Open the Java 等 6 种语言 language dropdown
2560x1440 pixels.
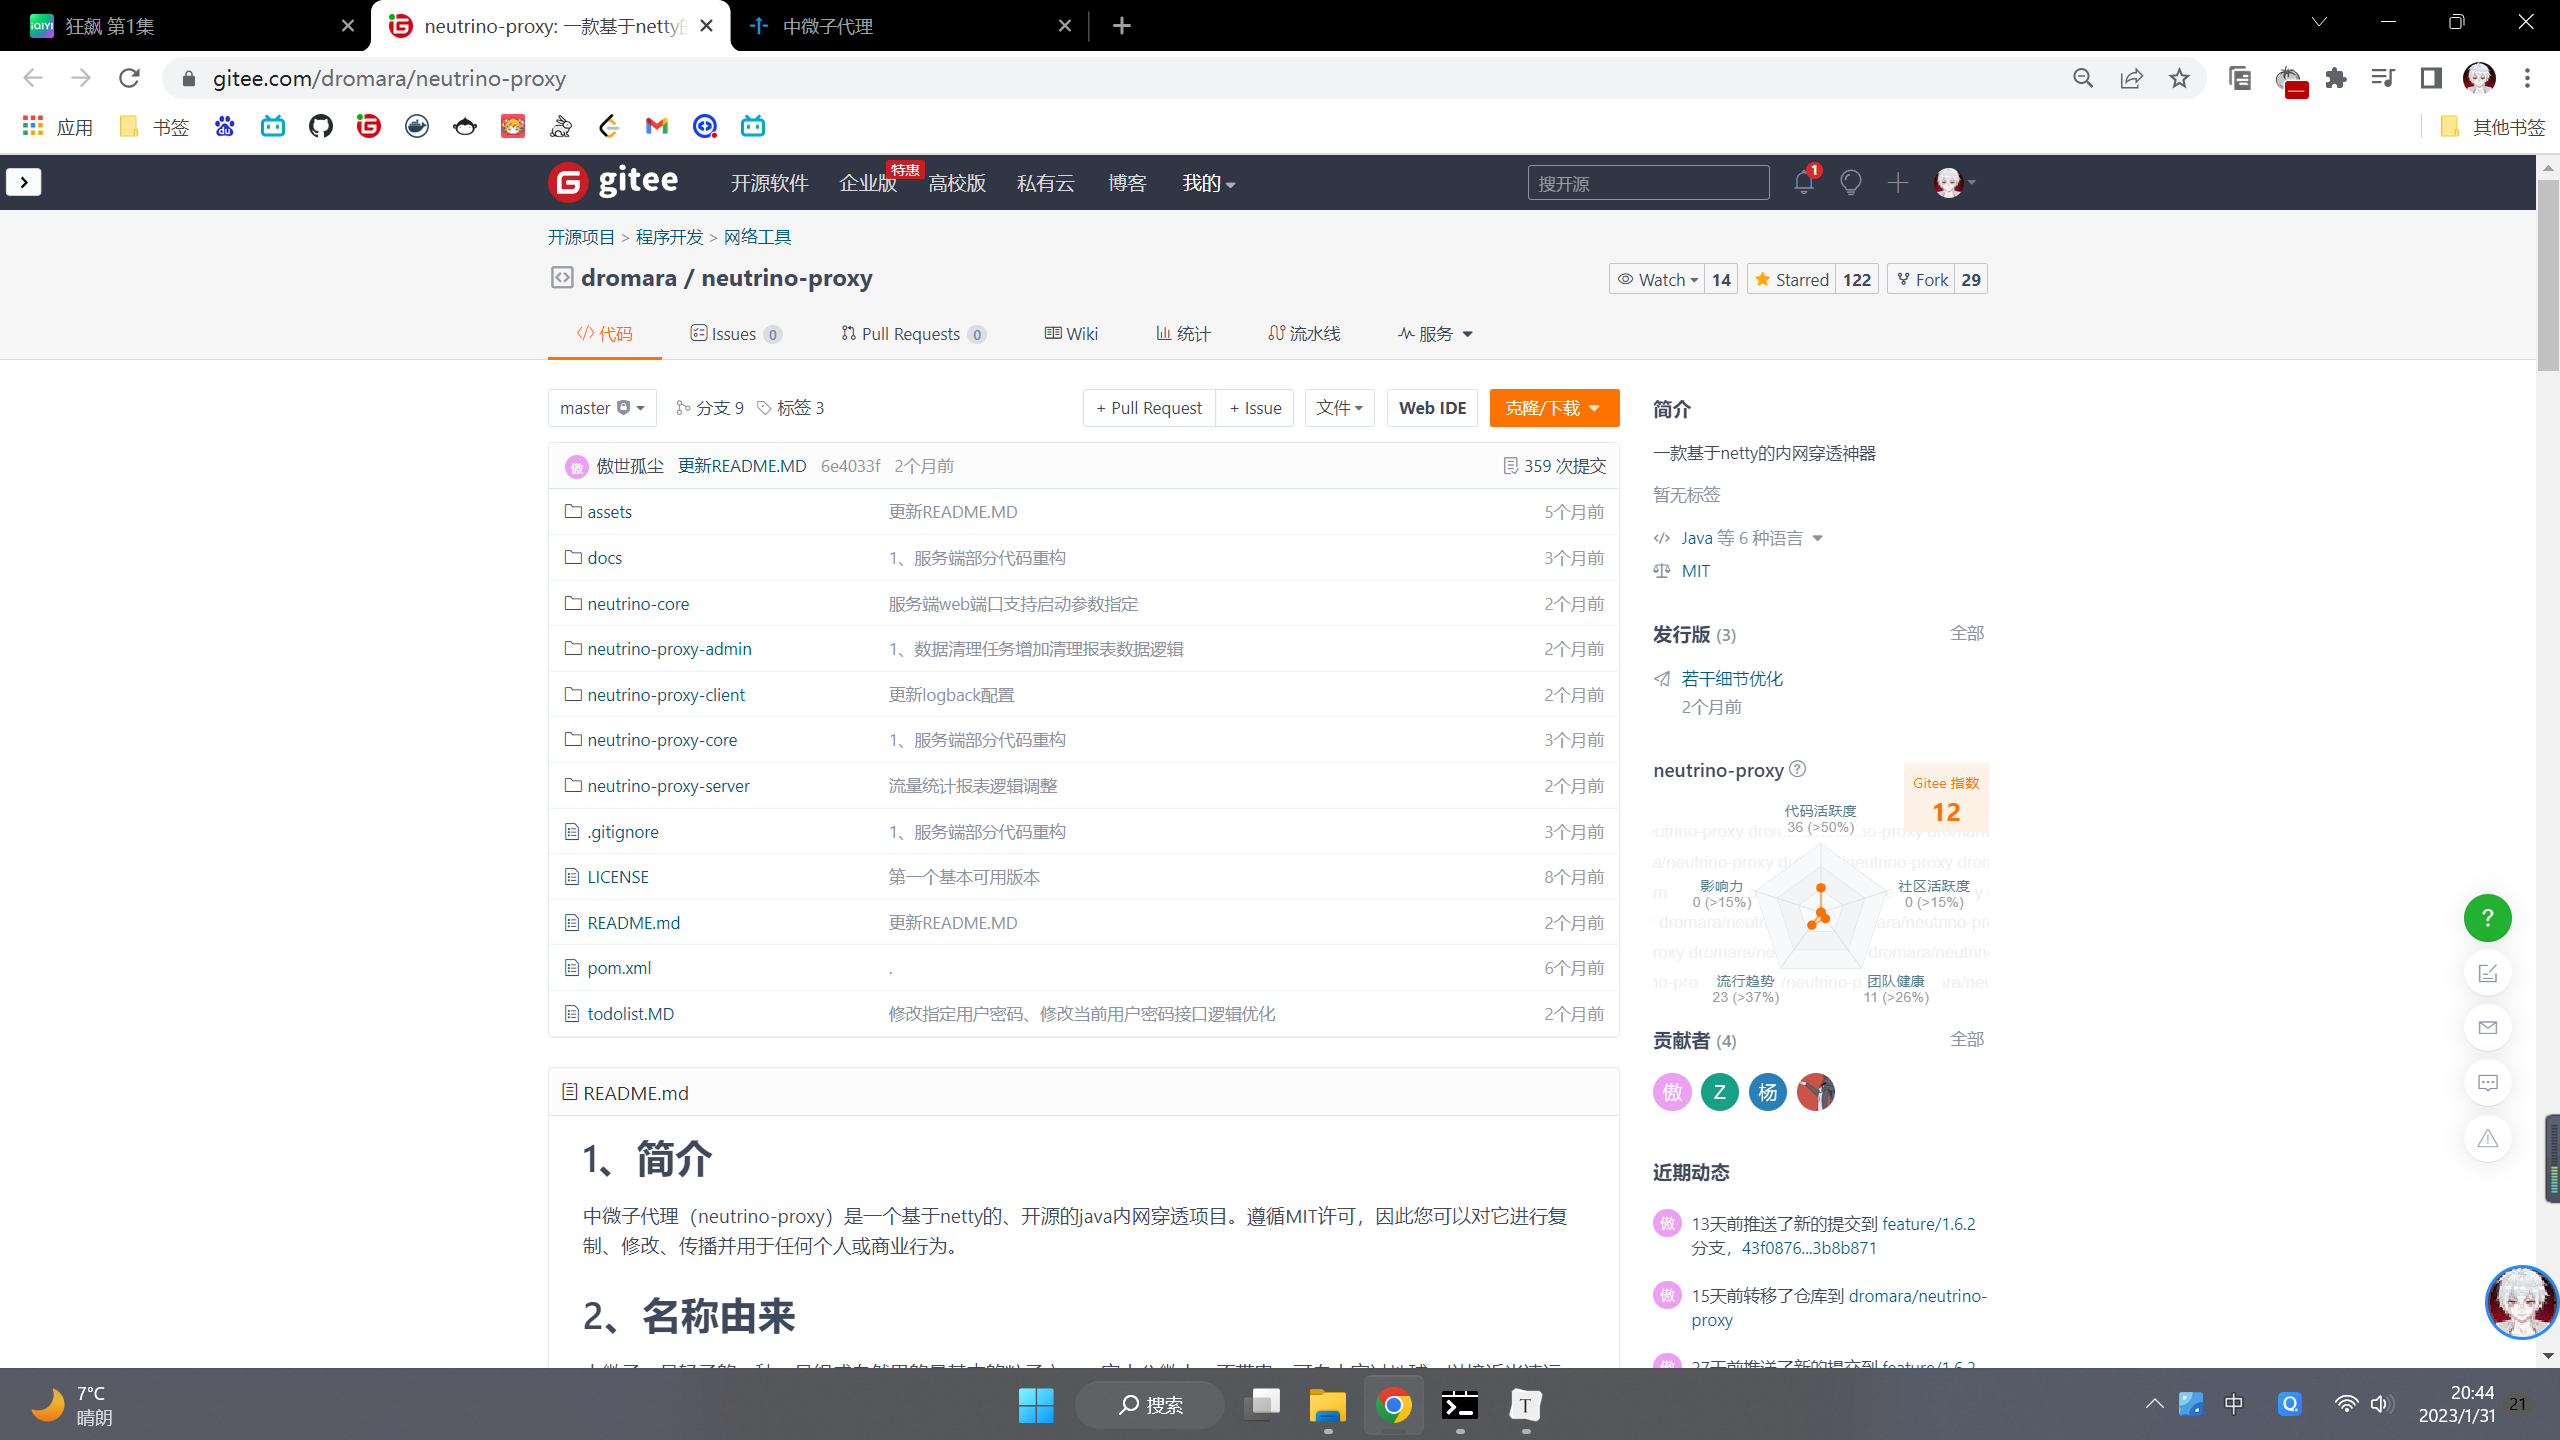[1739, 537]
